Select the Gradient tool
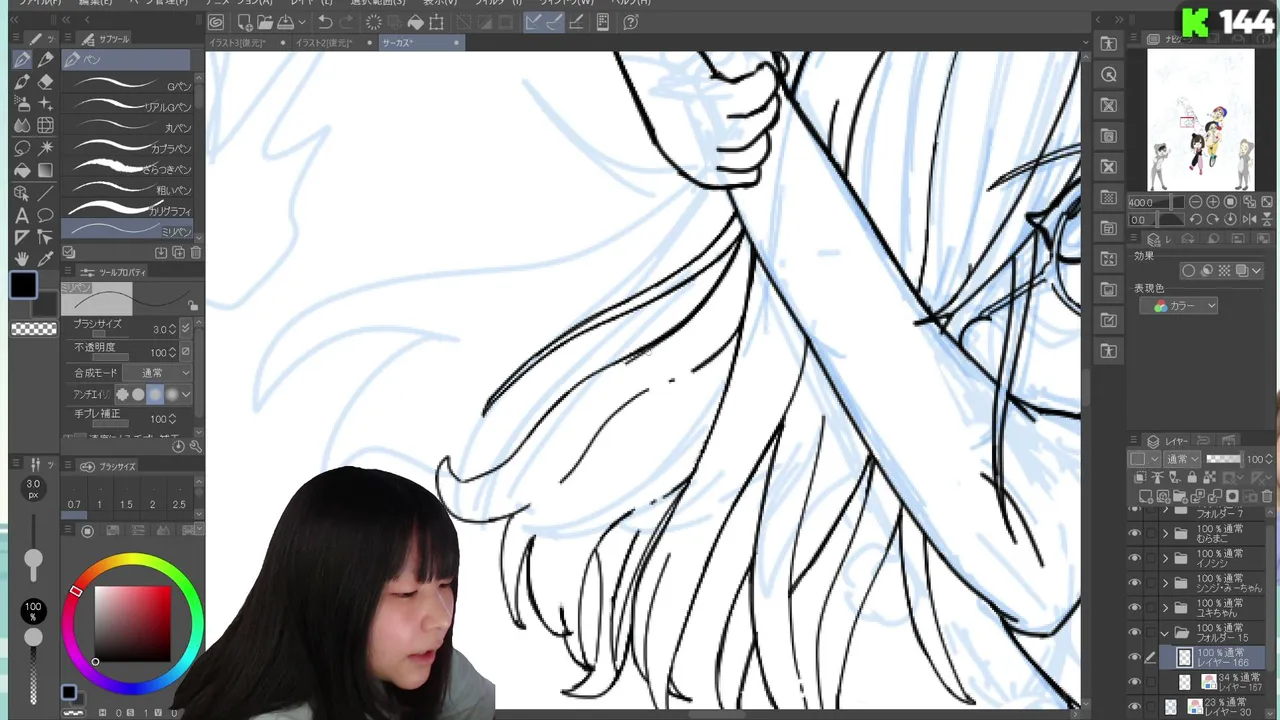Screen dimensions: 1280x720 [x=45, y=170]
